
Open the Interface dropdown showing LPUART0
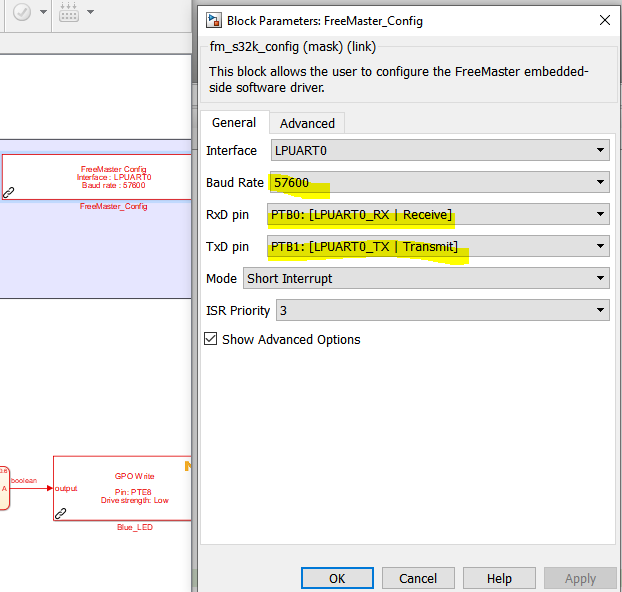(440, 150)
